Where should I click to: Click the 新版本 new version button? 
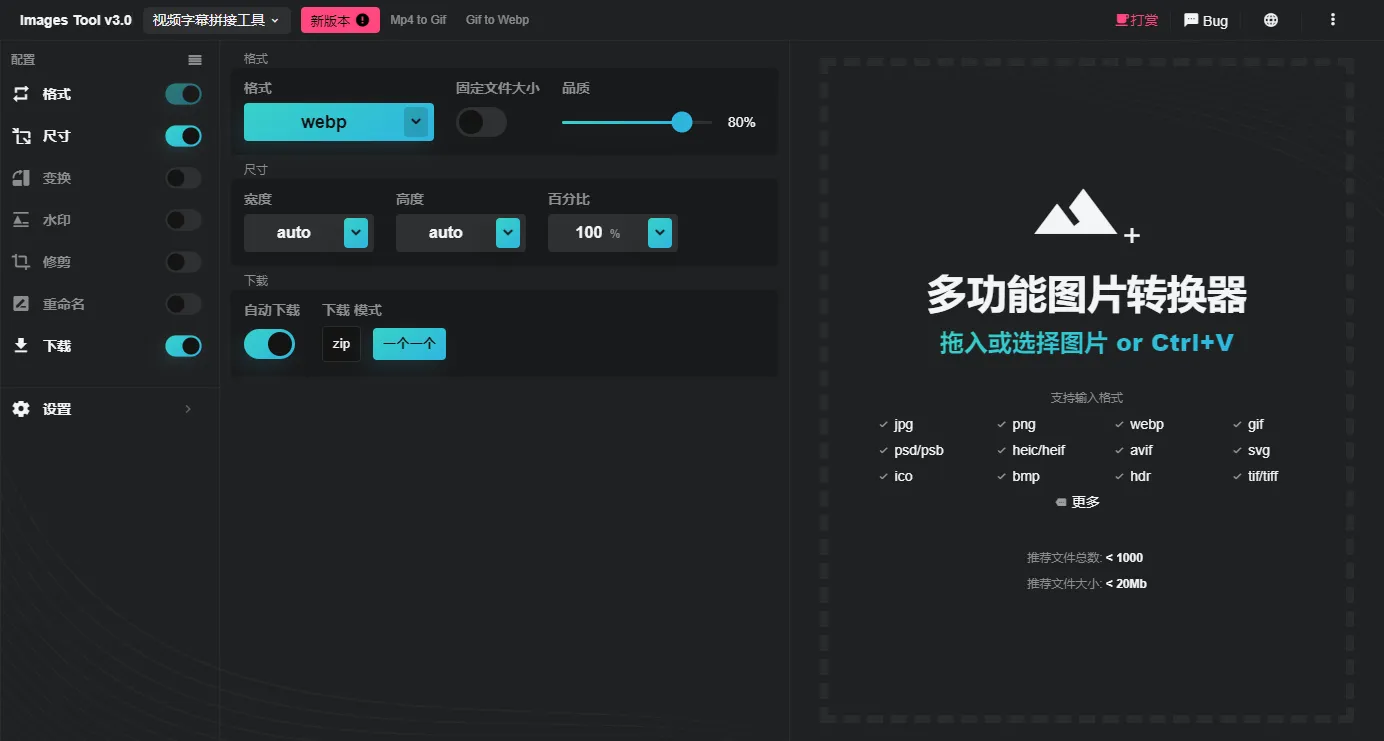[x=340, y=20]
